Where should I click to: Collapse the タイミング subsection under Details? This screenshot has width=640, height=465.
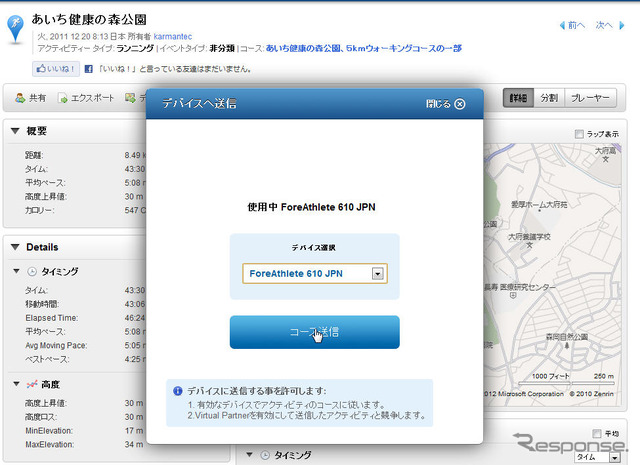(x=16, y=271)
